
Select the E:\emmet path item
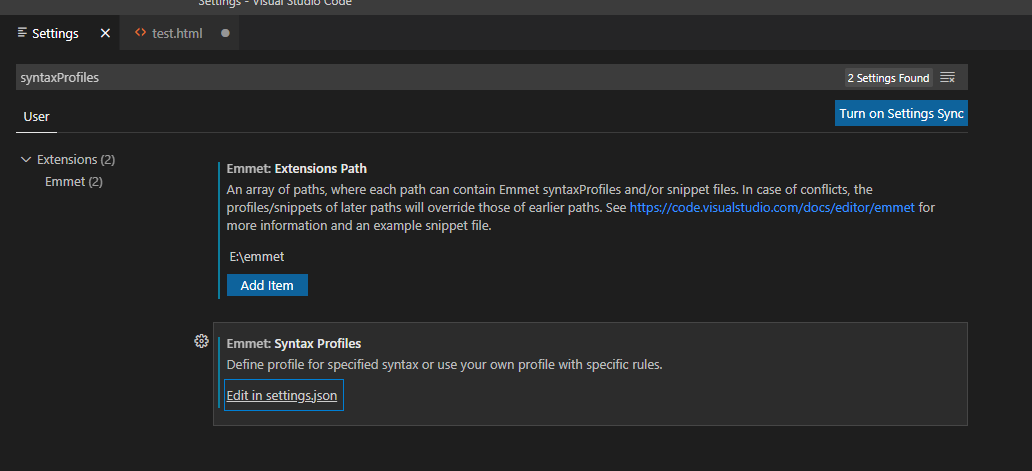(257, 257)
